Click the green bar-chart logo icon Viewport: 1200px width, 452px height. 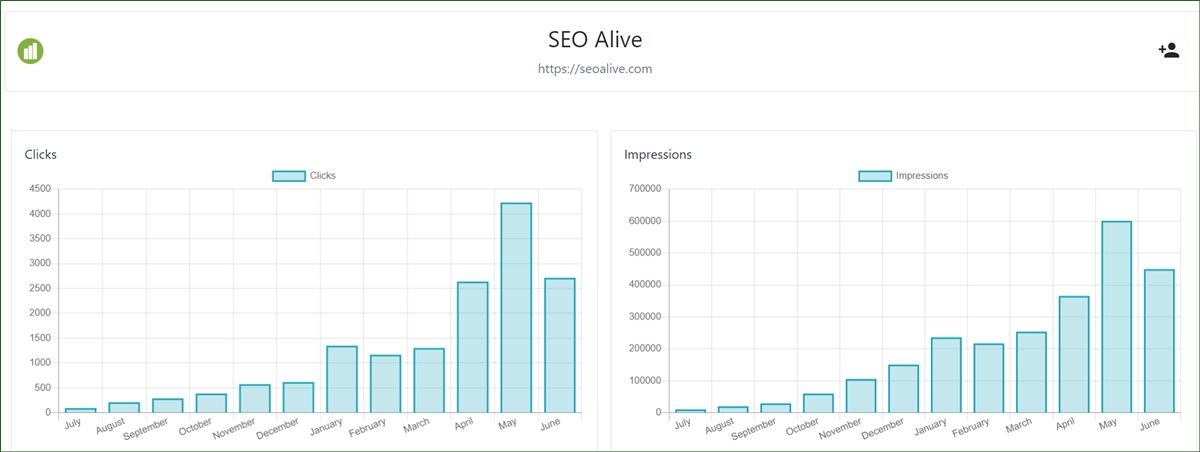click(x=30, y=50)
